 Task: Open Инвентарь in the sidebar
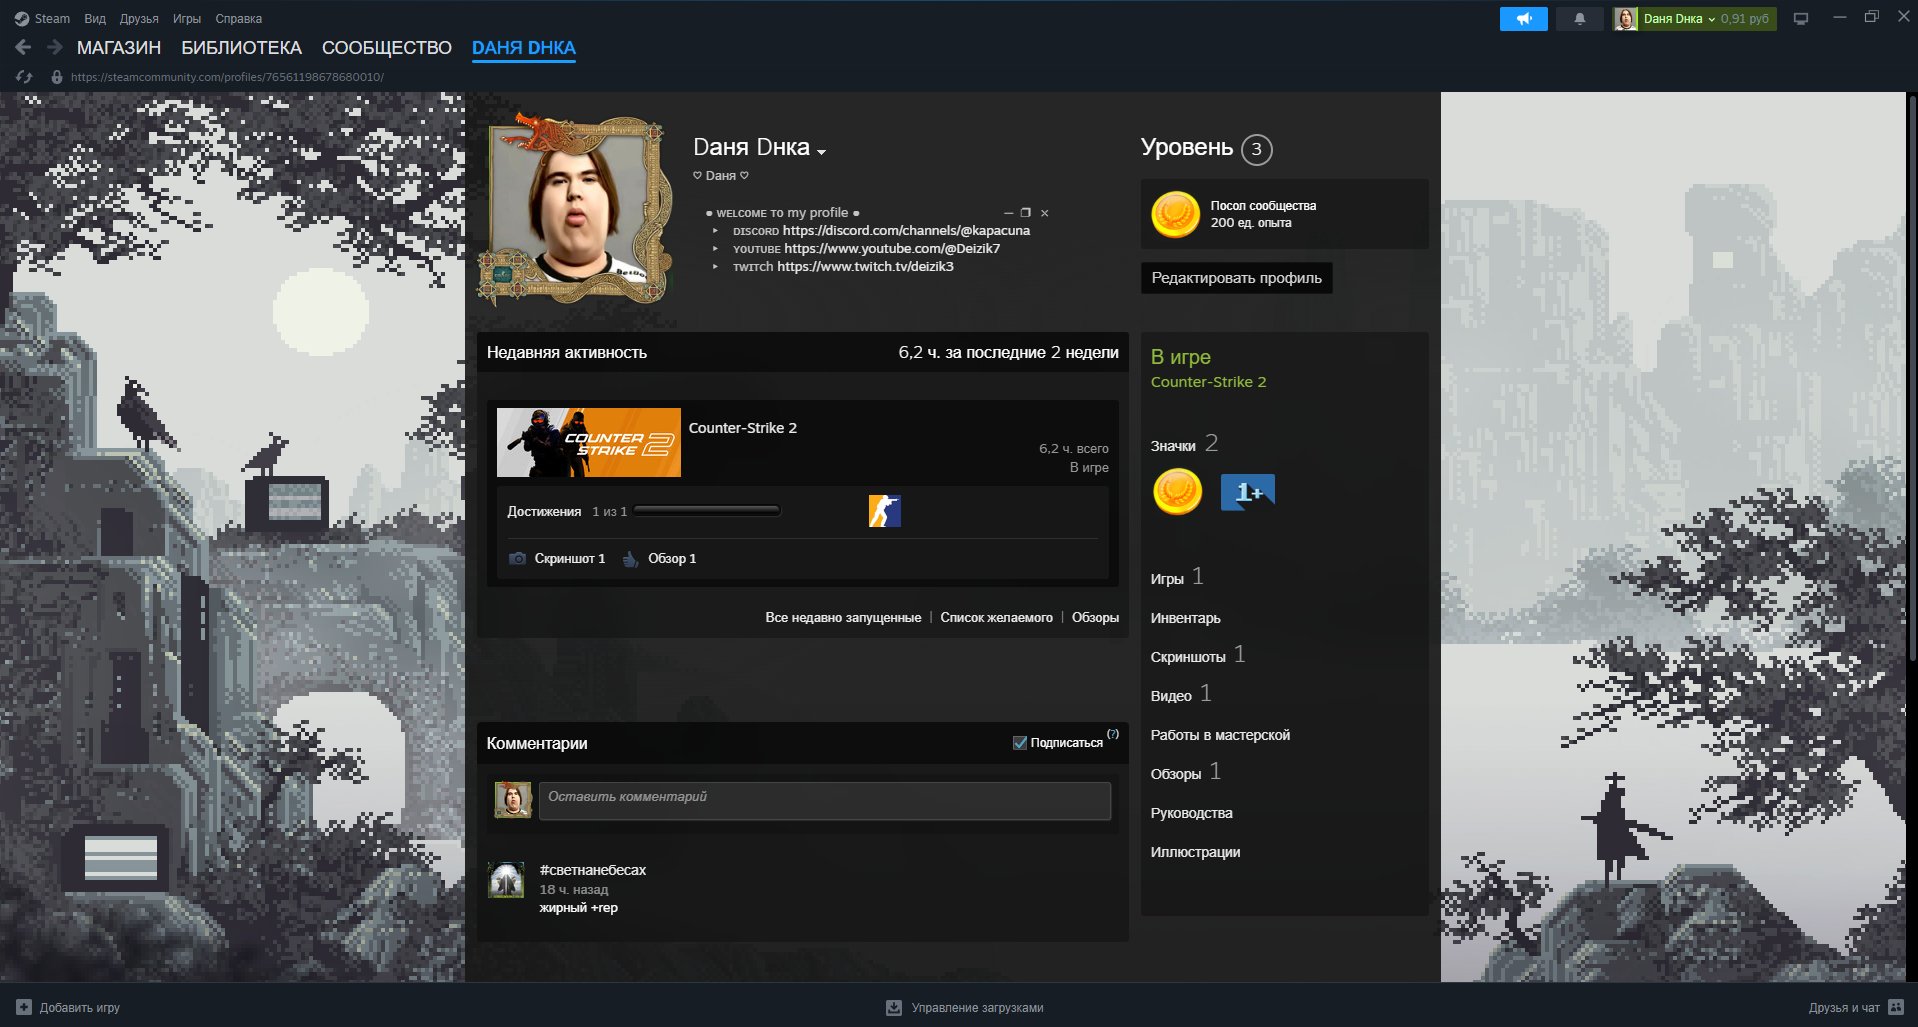[1185, 618]
